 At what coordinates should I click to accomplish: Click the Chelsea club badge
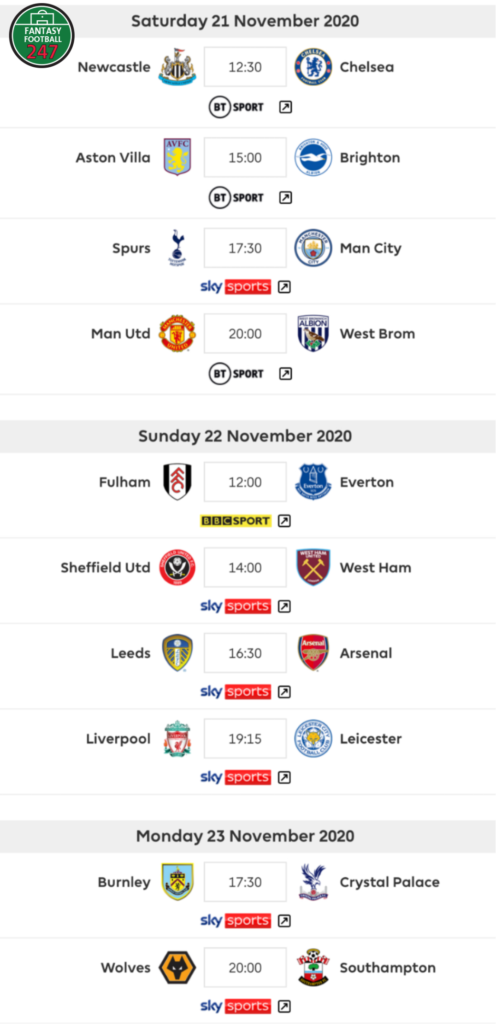313,67
